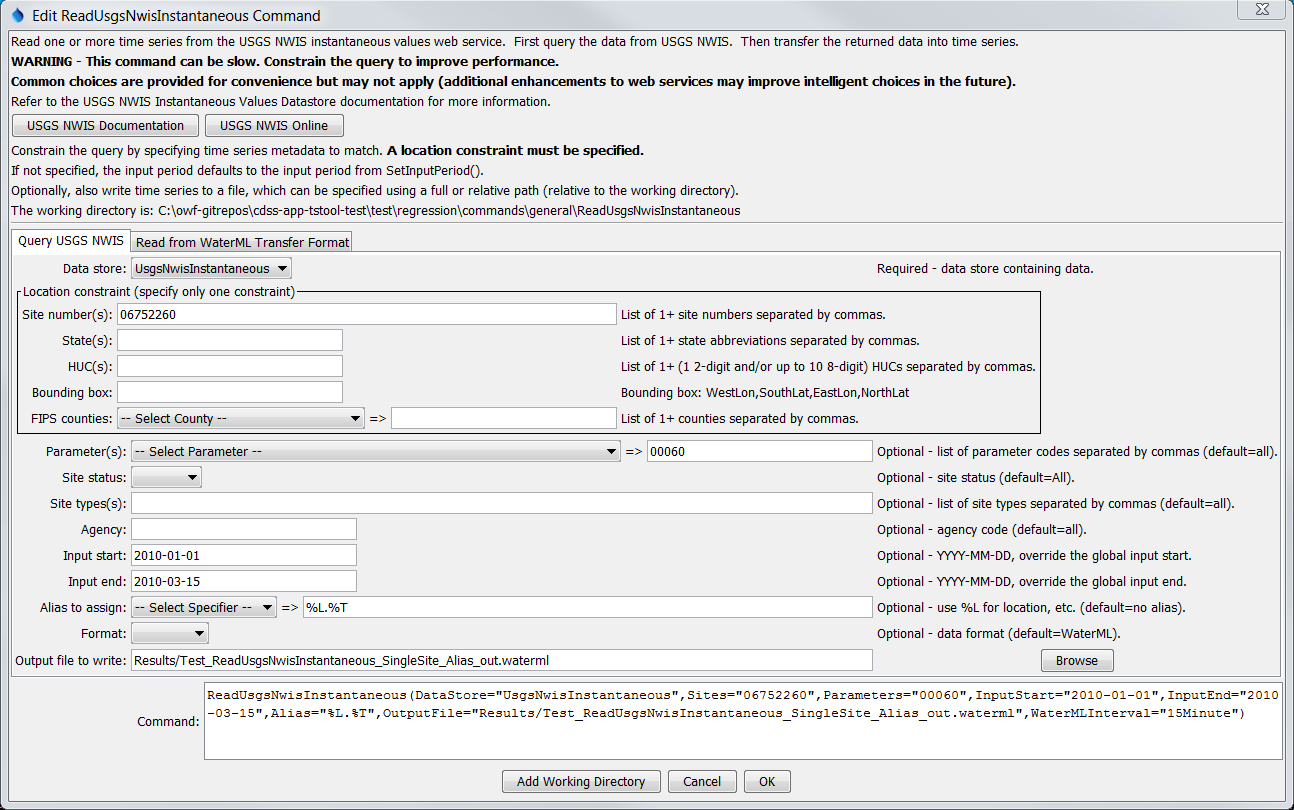Expand the Format dropdown
The height and width of the screenshot is (810, 1294).
(x=169, y=634)
